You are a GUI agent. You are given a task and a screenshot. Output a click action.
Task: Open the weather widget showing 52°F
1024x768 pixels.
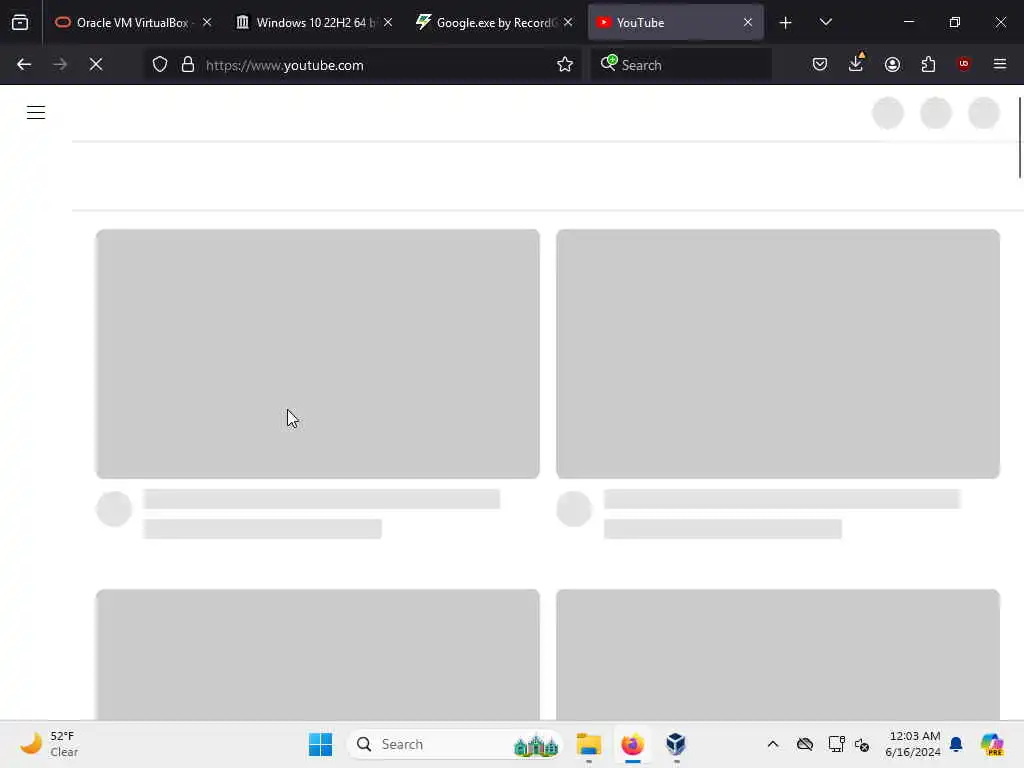coord(49,744)
